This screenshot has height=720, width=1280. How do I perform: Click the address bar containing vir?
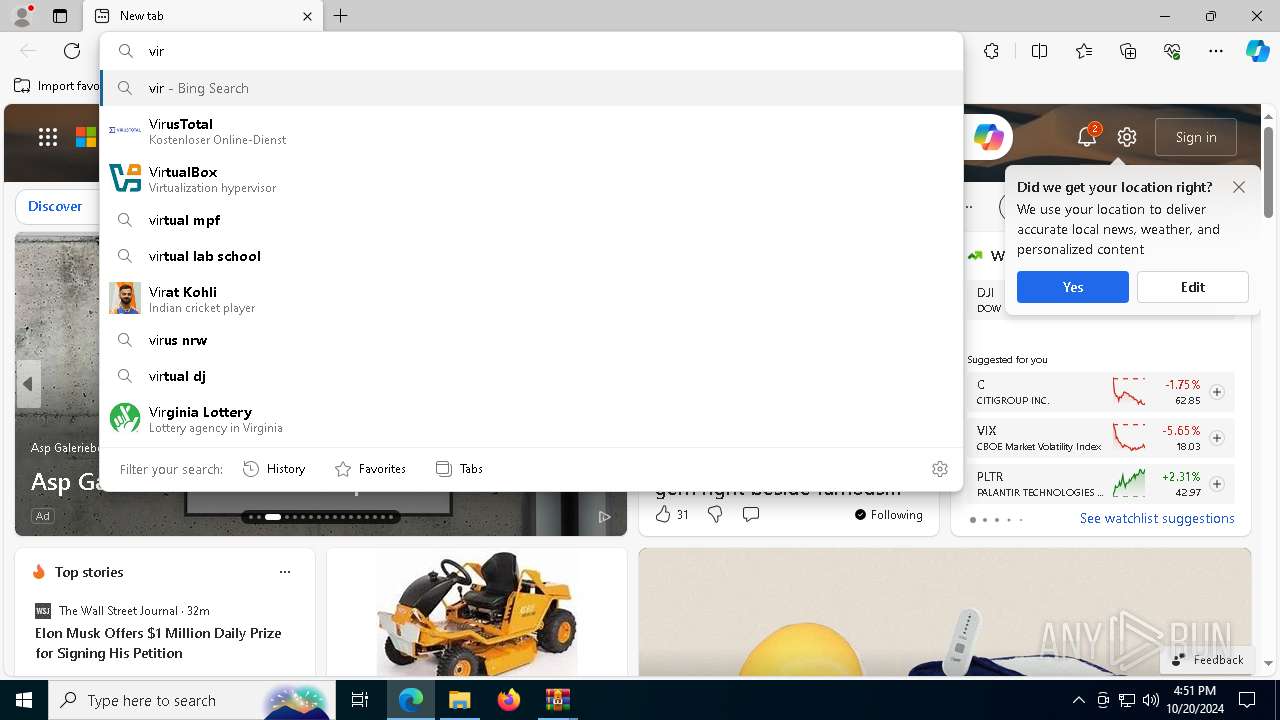click(x=531, y=51)
